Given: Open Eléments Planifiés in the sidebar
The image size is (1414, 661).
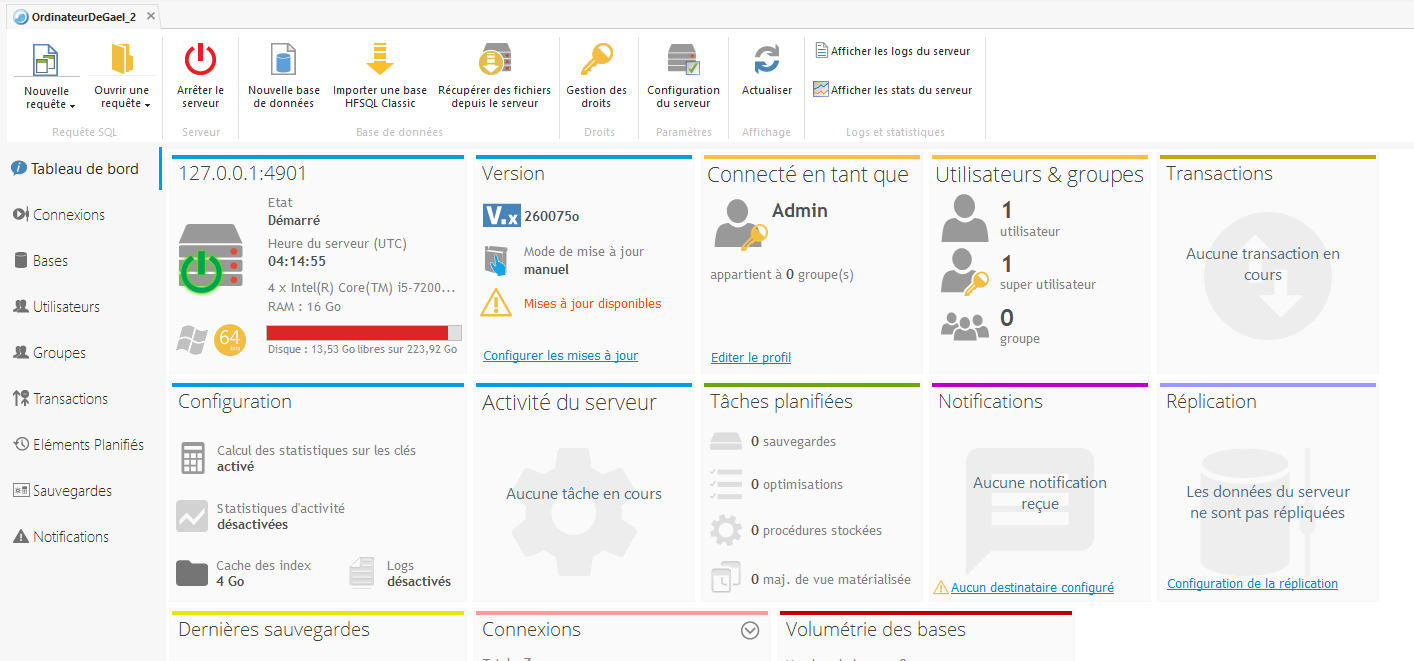Looking at the screenshot, I should [78, 445].
